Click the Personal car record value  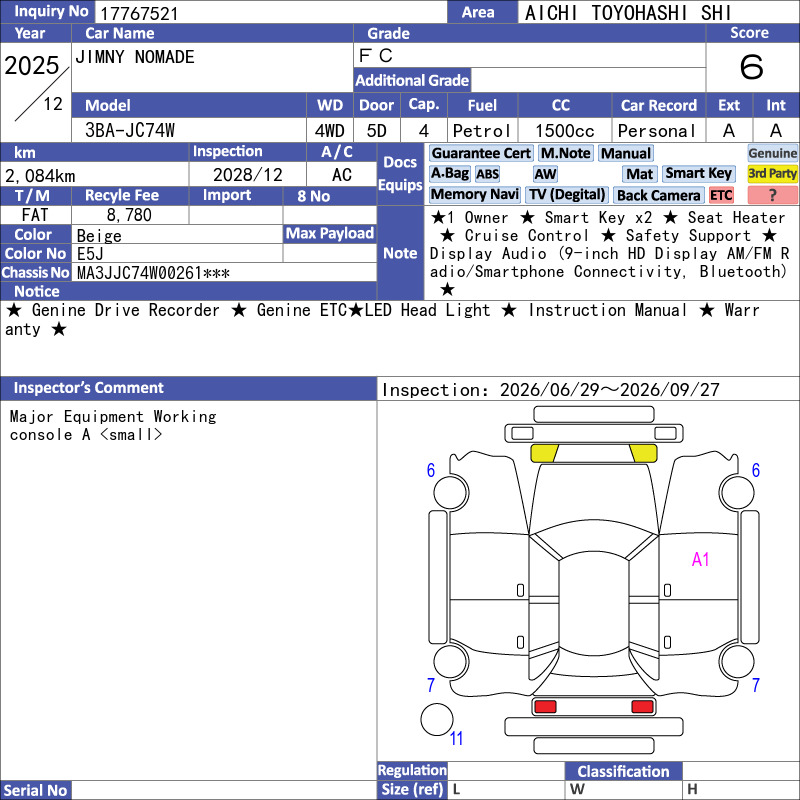[x=657, y=131]
